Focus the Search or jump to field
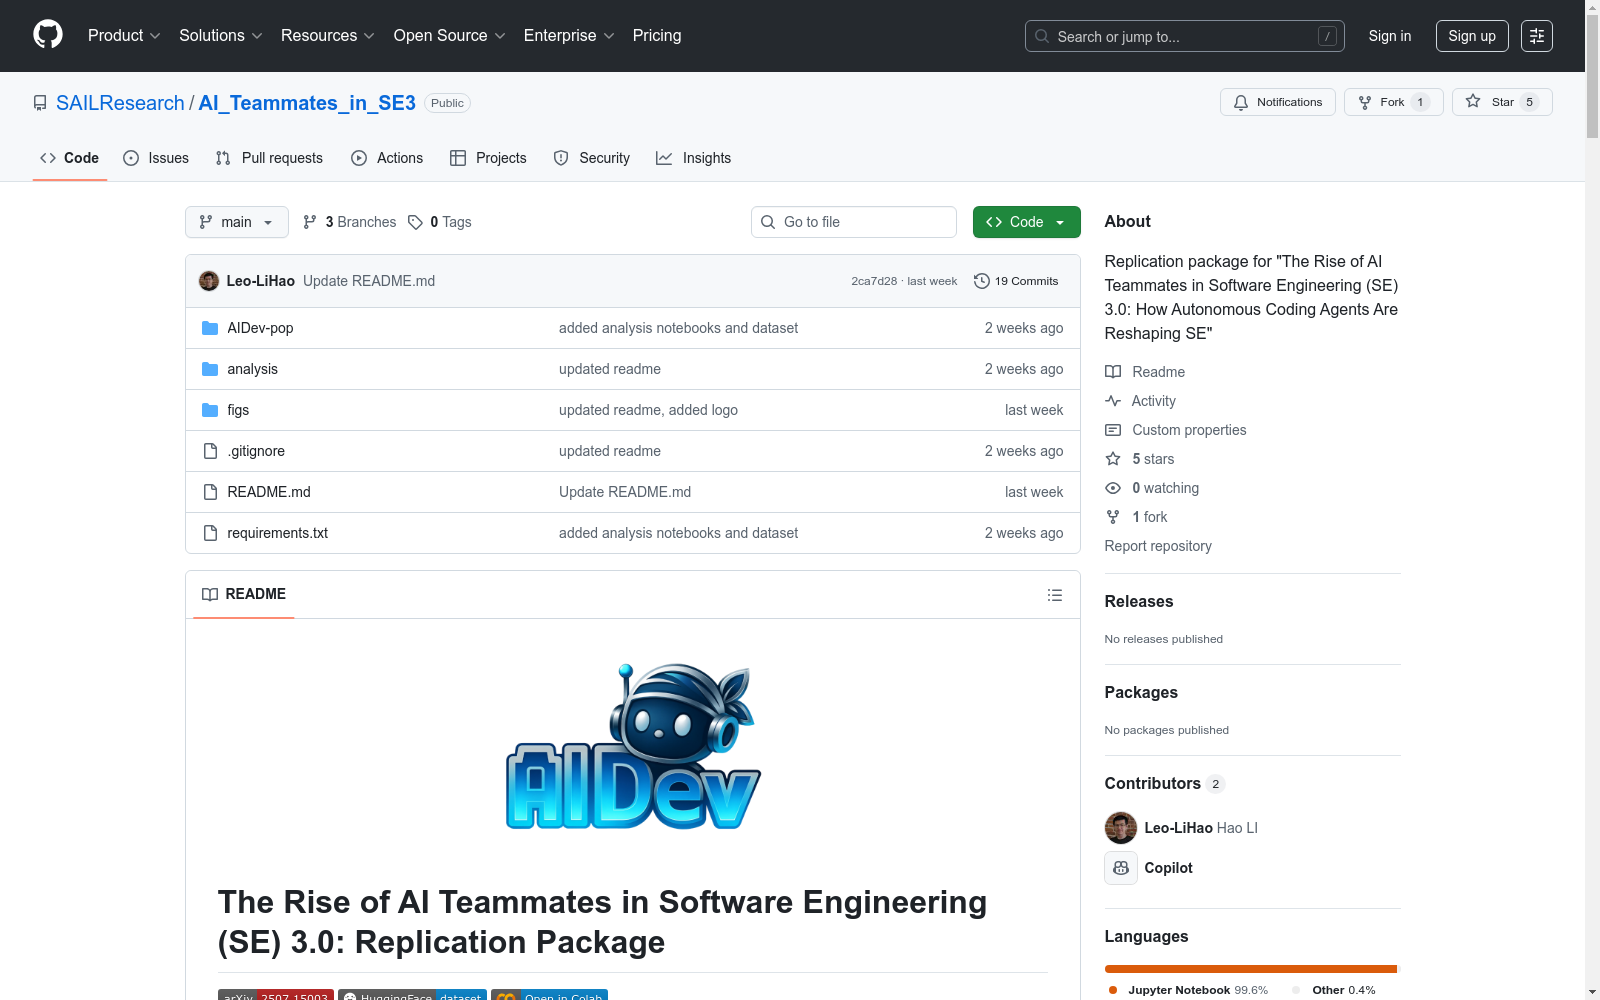 pos(1185,36)
